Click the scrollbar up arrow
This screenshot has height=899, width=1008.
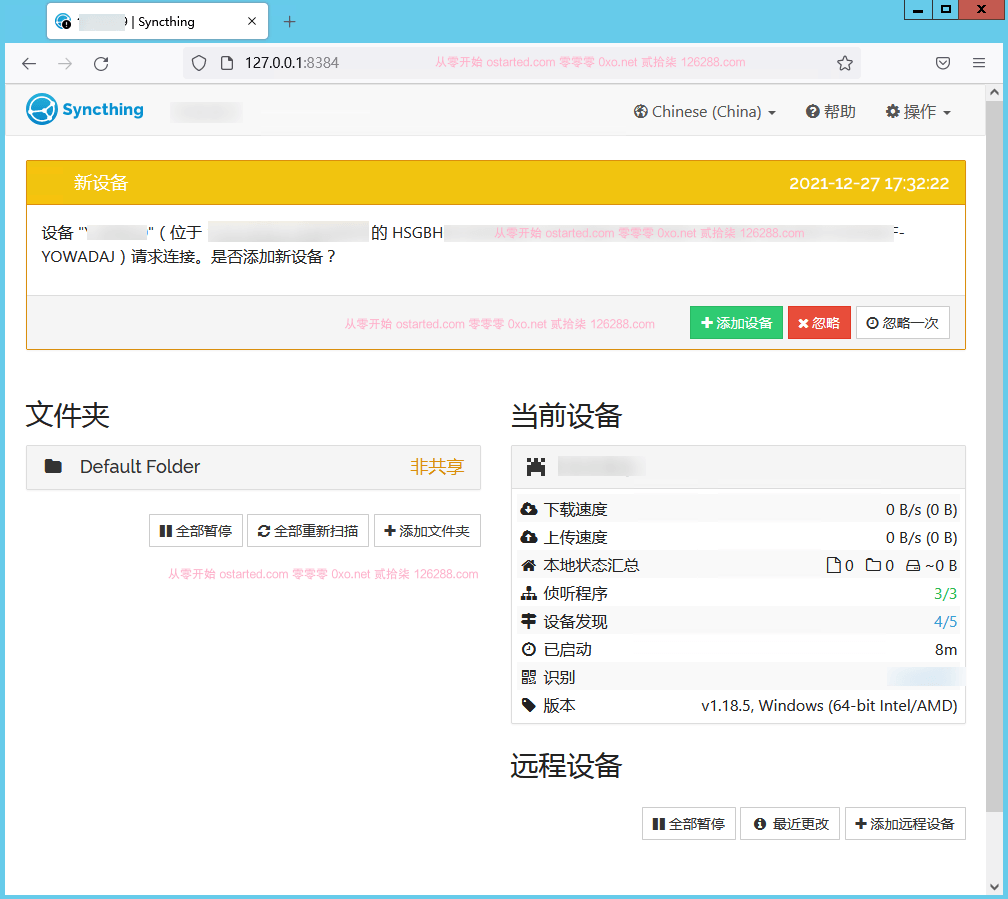[x=994, y=93]
